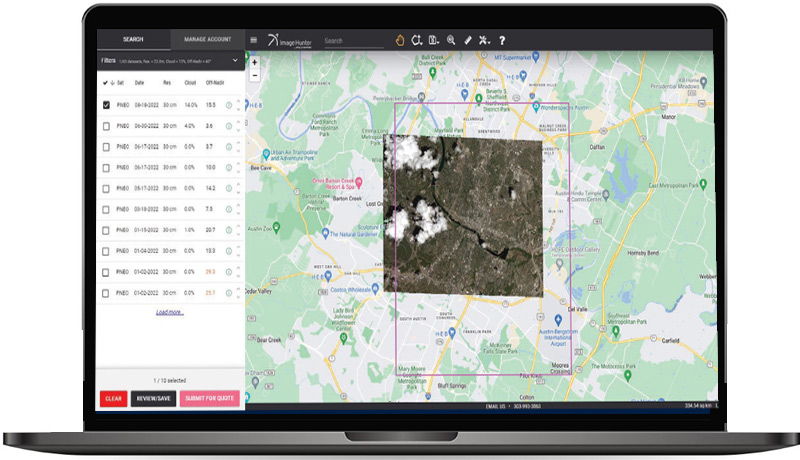Open the help question mark icon

502,40
